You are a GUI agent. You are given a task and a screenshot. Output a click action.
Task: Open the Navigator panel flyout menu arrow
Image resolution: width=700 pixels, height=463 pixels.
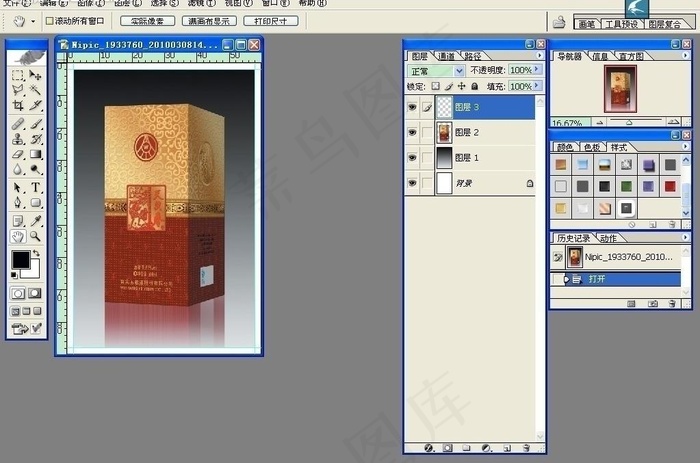point(685,55)
